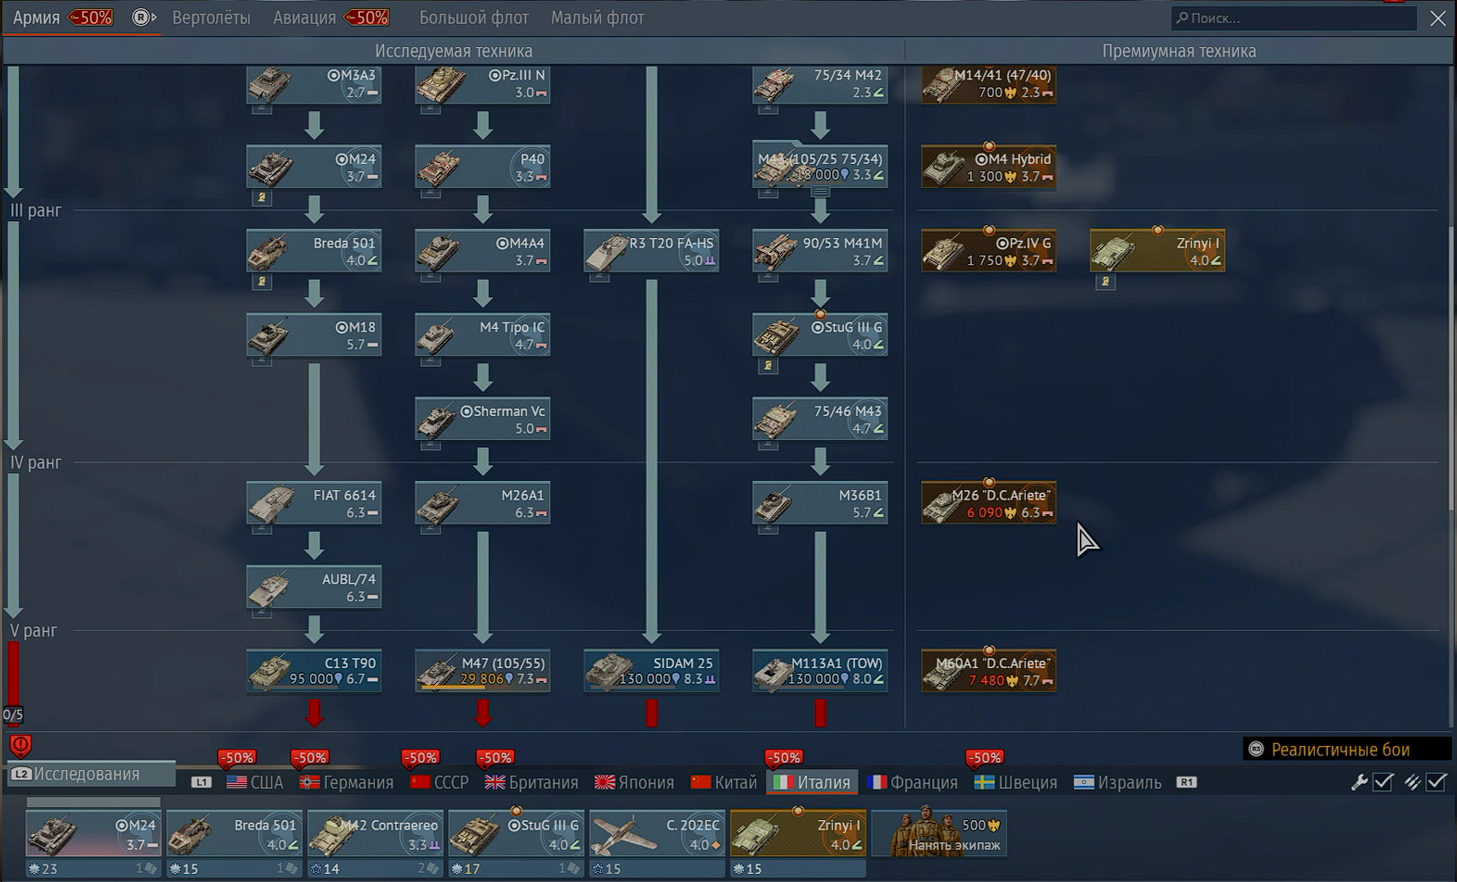Select the M36B1 tank destroyer
The image size is (1457, 882).
pos(820,503)
